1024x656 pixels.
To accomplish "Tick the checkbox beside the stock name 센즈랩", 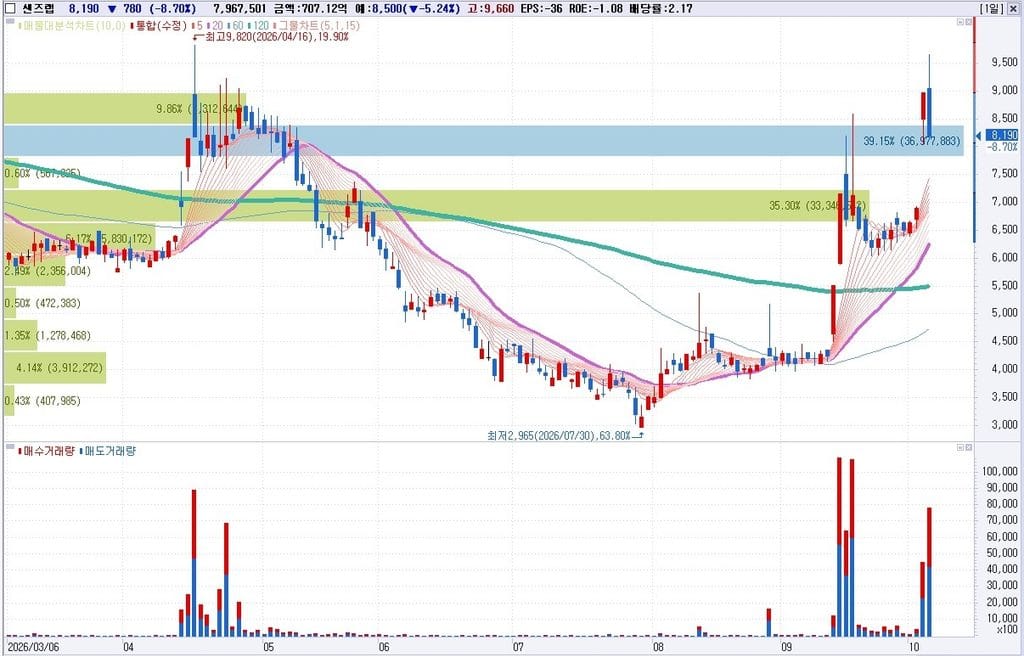I will pyautogui.click(x=10, y=9).
